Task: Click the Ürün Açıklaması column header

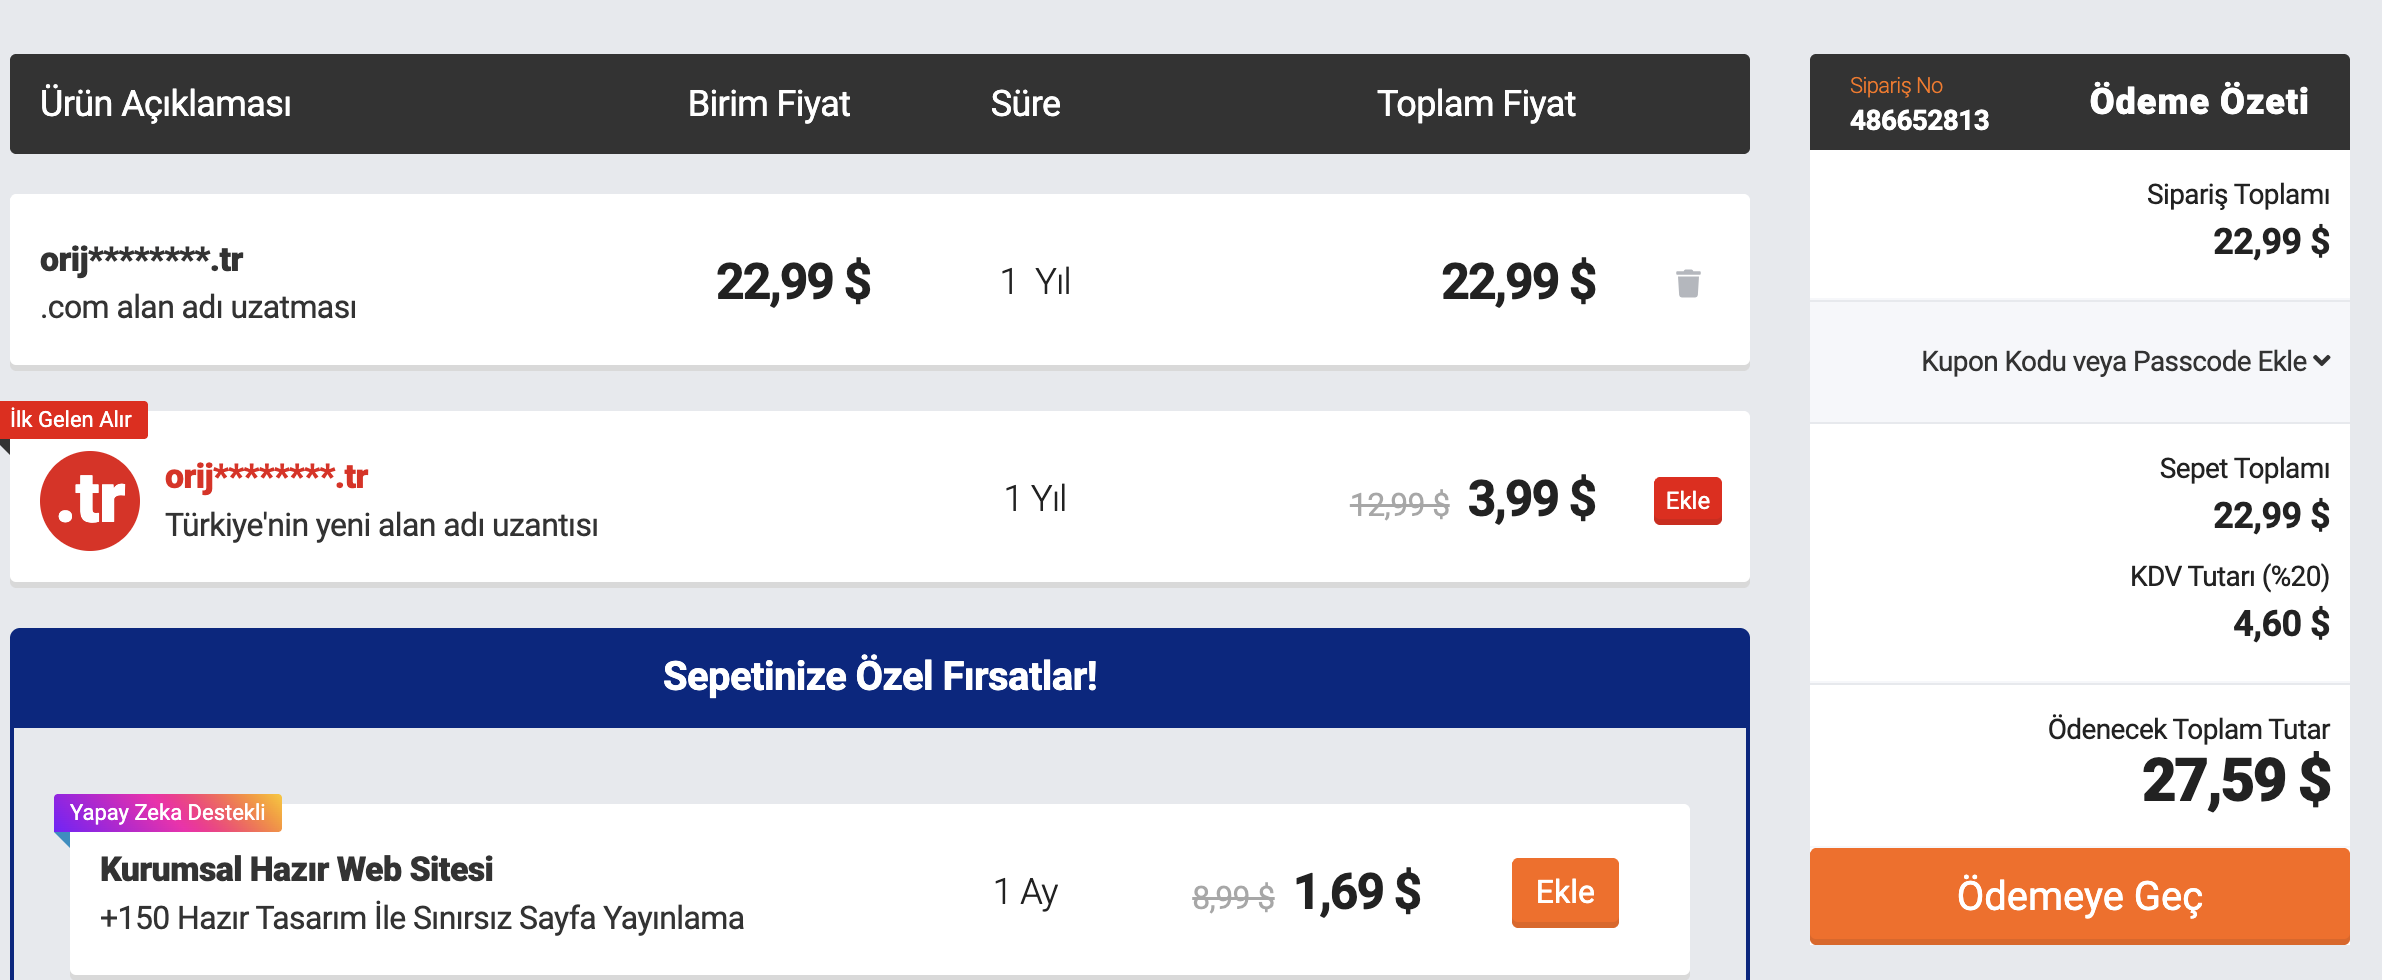Action: click(166, 104)
